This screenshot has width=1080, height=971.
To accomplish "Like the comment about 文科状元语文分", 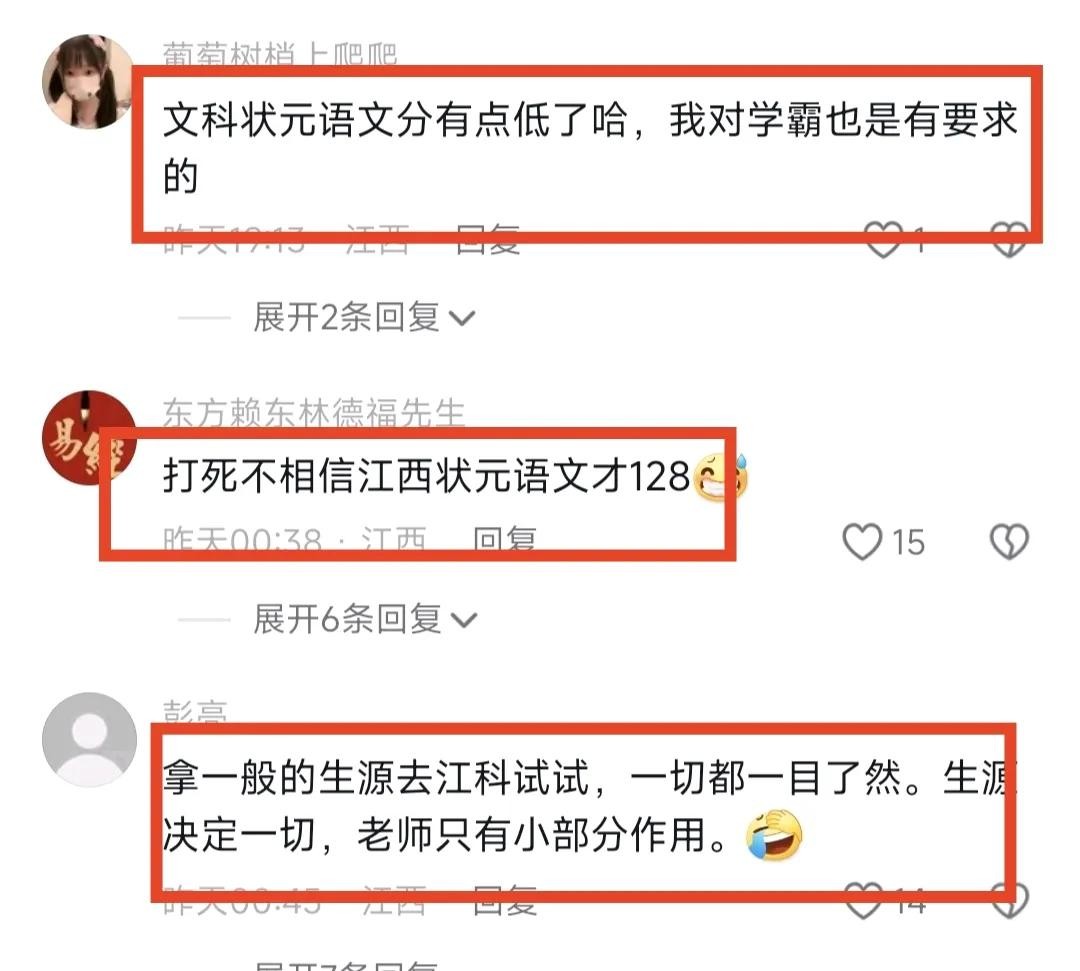I will [x=884, y=239].
